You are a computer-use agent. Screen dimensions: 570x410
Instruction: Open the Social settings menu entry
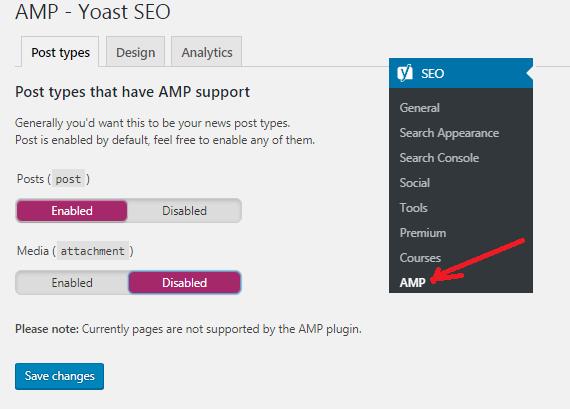pos(415,182)
